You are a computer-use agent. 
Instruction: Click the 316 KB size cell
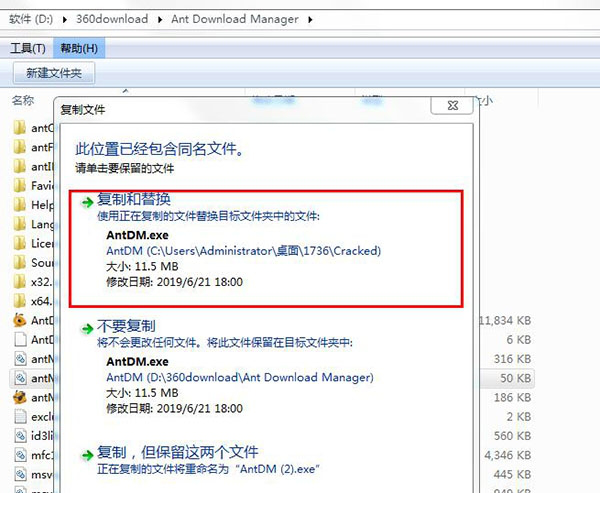pos(512,359)
